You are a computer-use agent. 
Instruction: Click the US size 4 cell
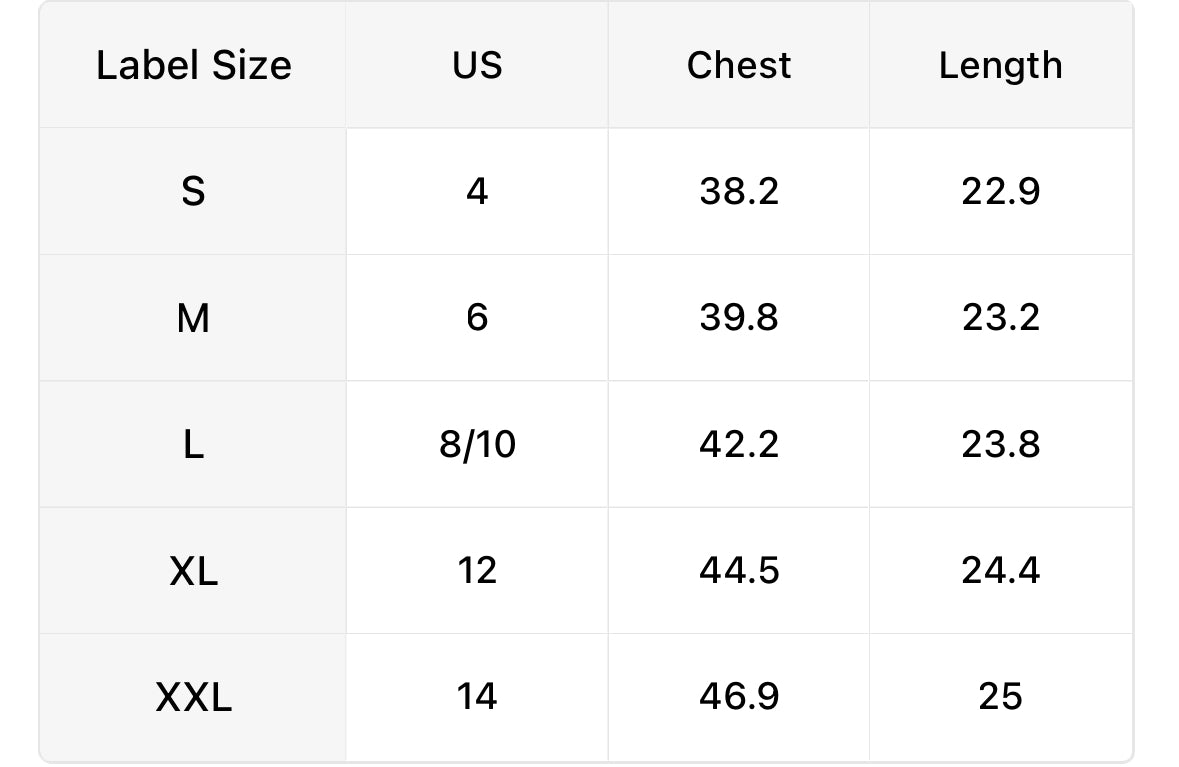point(477,191)
